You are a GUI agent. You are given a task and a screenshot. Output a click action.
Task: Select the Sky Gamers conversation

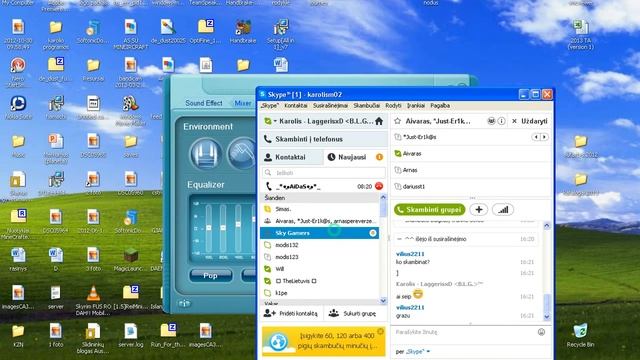tap(320, 233)
